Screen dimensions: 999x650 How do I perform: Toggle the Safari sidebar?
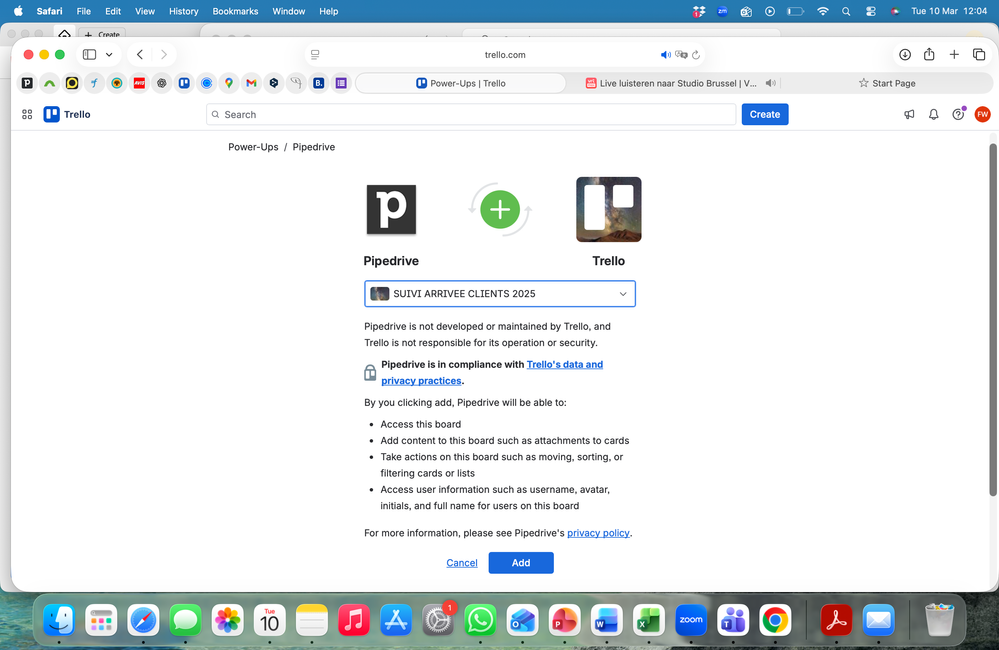coord(90,55)
